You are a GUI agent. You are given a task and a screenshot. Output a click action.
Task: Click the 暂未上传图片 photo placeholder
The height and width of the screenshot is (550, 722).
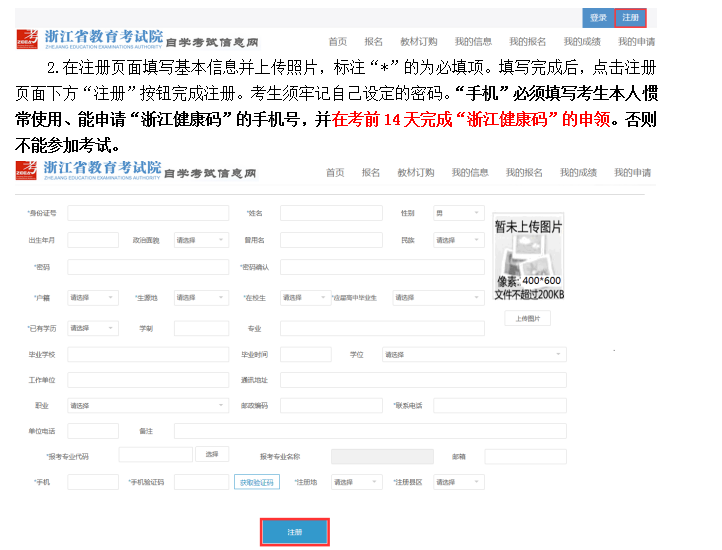coord(529,257)
